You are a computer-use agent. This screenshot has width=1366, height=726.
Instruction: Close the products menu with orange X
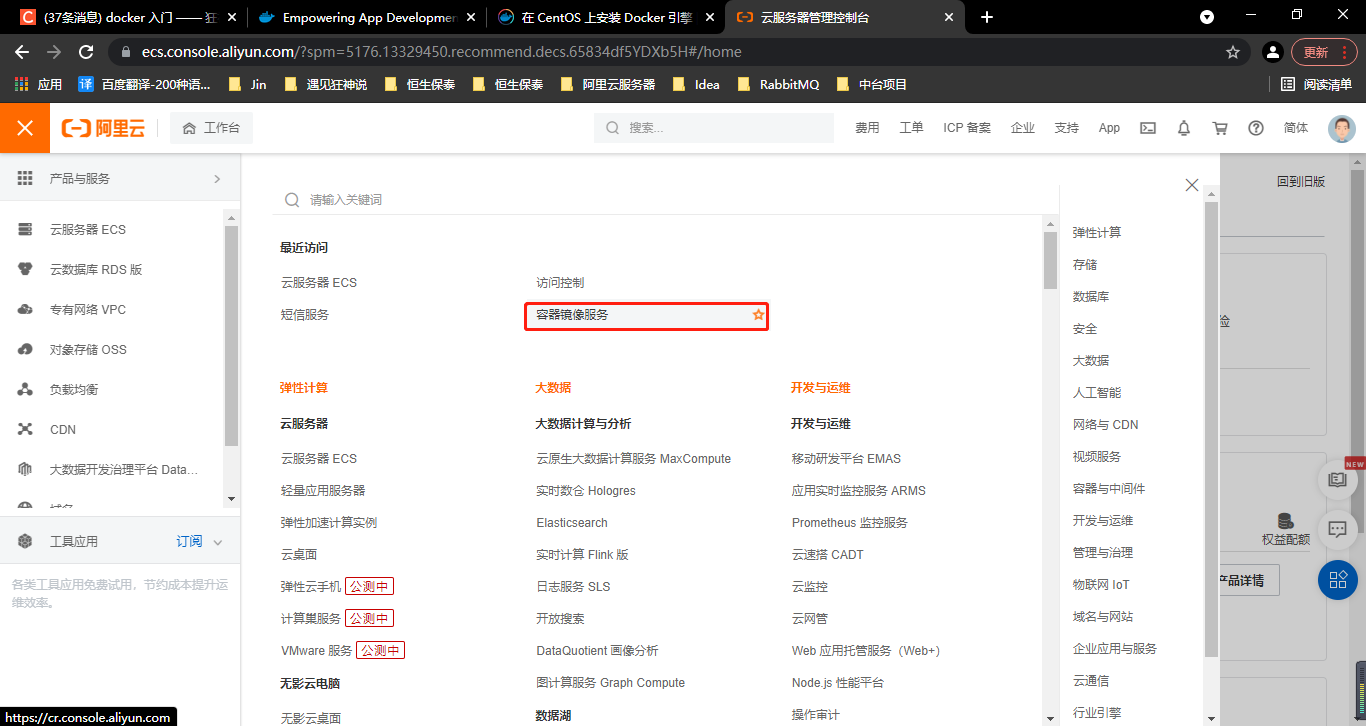(x=25, y=128)
